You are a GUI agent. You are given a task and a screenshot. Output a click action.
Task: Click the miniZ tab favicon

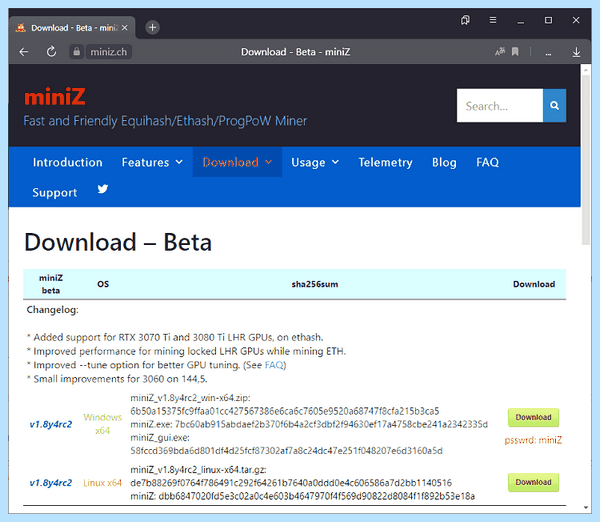click(21, 28)
